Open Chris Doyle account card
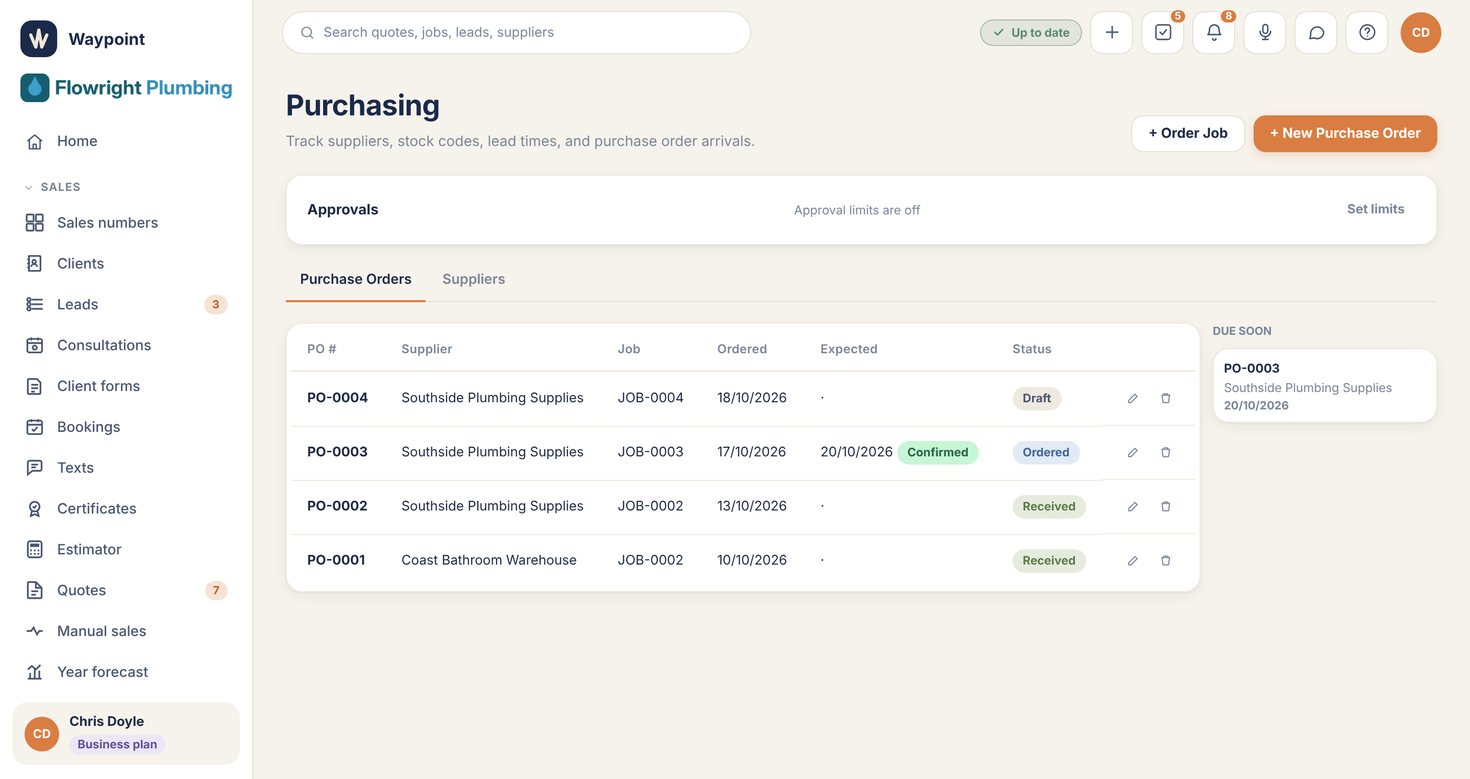 [126, 733]
